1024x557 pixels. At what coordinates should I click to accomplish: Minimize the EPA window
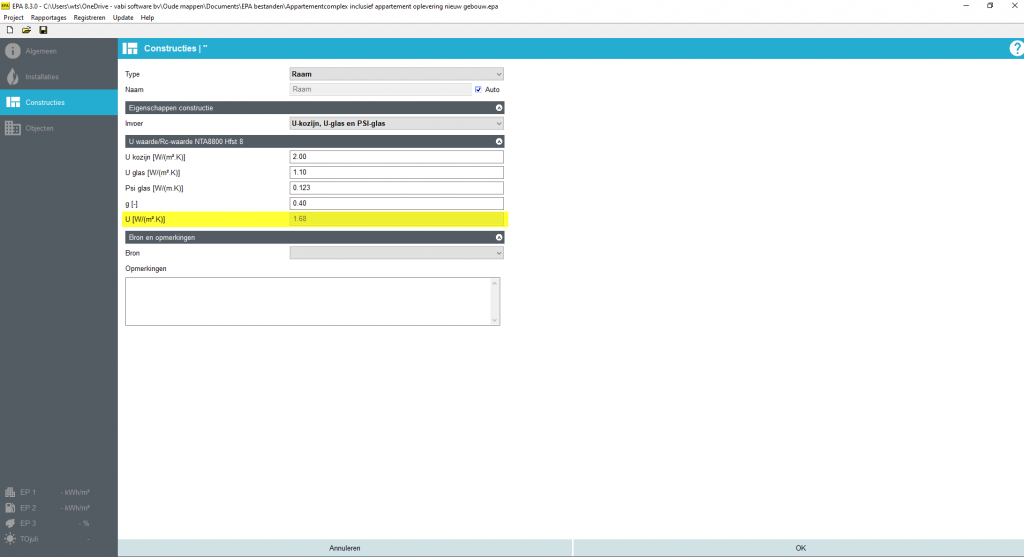tap(966, 6)
